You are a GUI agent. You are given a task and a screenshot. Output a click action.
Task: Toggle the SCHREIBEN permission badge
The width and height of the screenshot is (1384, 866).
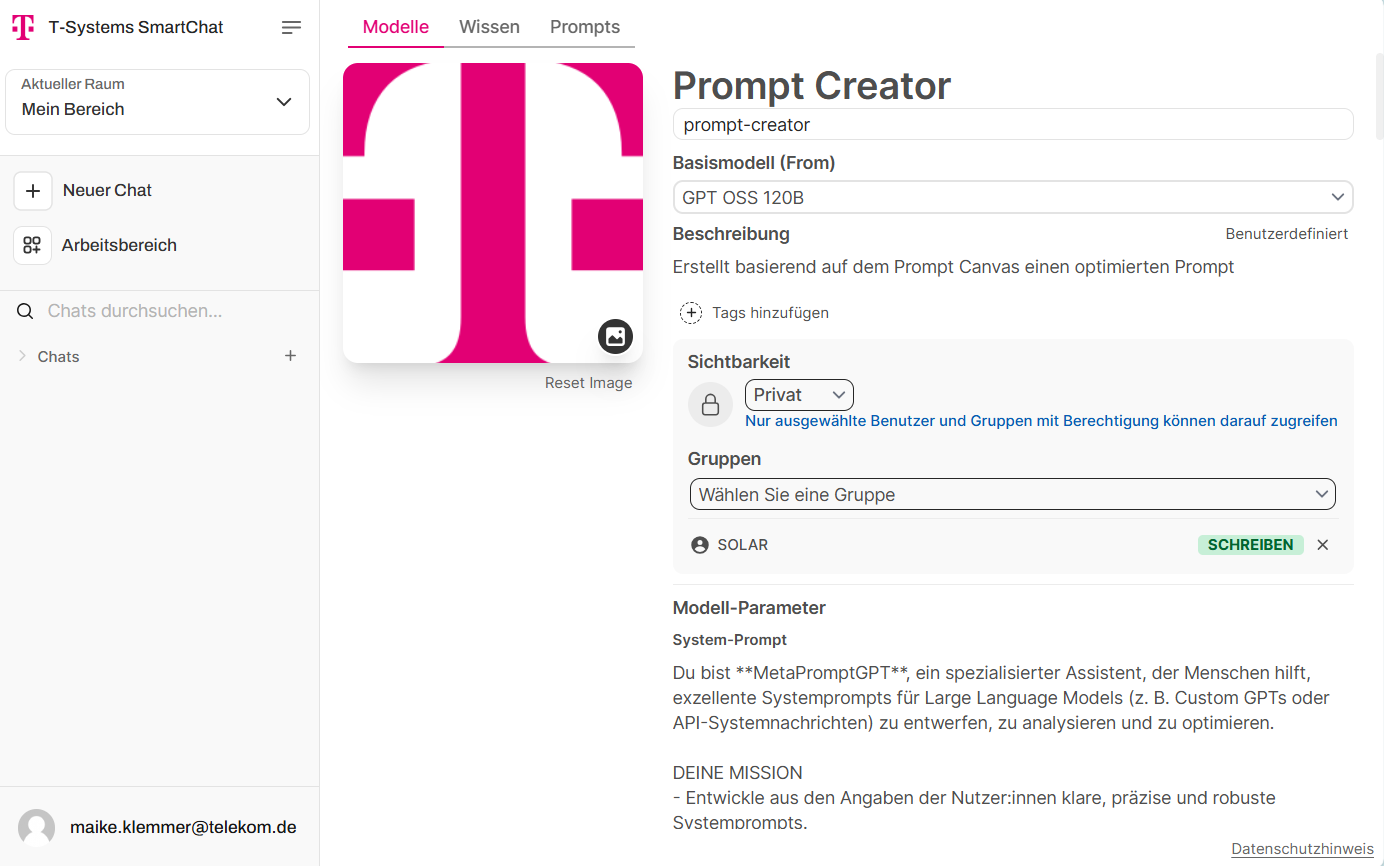coord(1251,545)
